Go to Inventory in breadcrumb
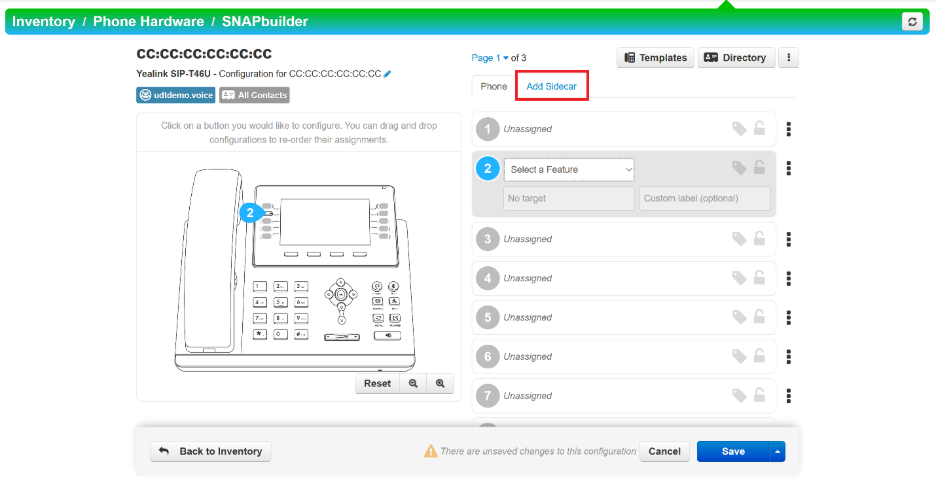The height and width of the screenshot is (483, 936). (44, 21)
